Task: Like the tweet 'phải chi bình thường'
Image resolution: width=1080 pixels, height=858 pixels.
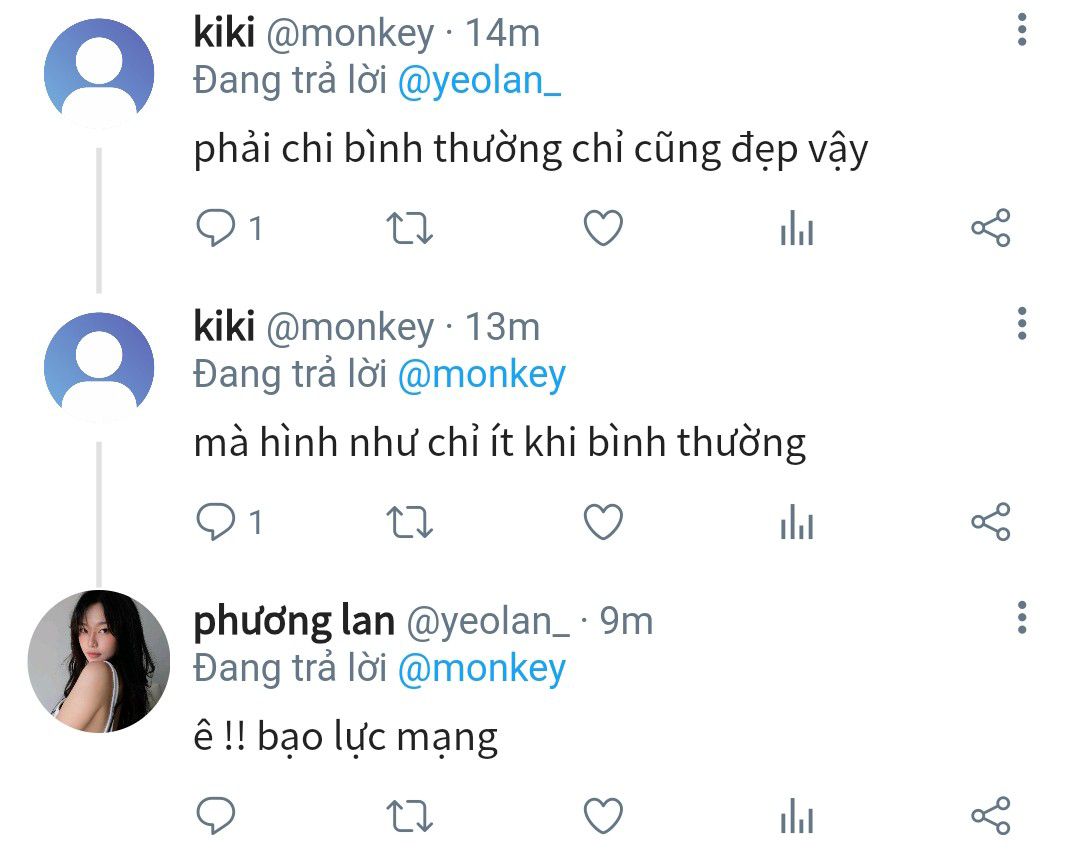Action: click(x=603, y=228)
